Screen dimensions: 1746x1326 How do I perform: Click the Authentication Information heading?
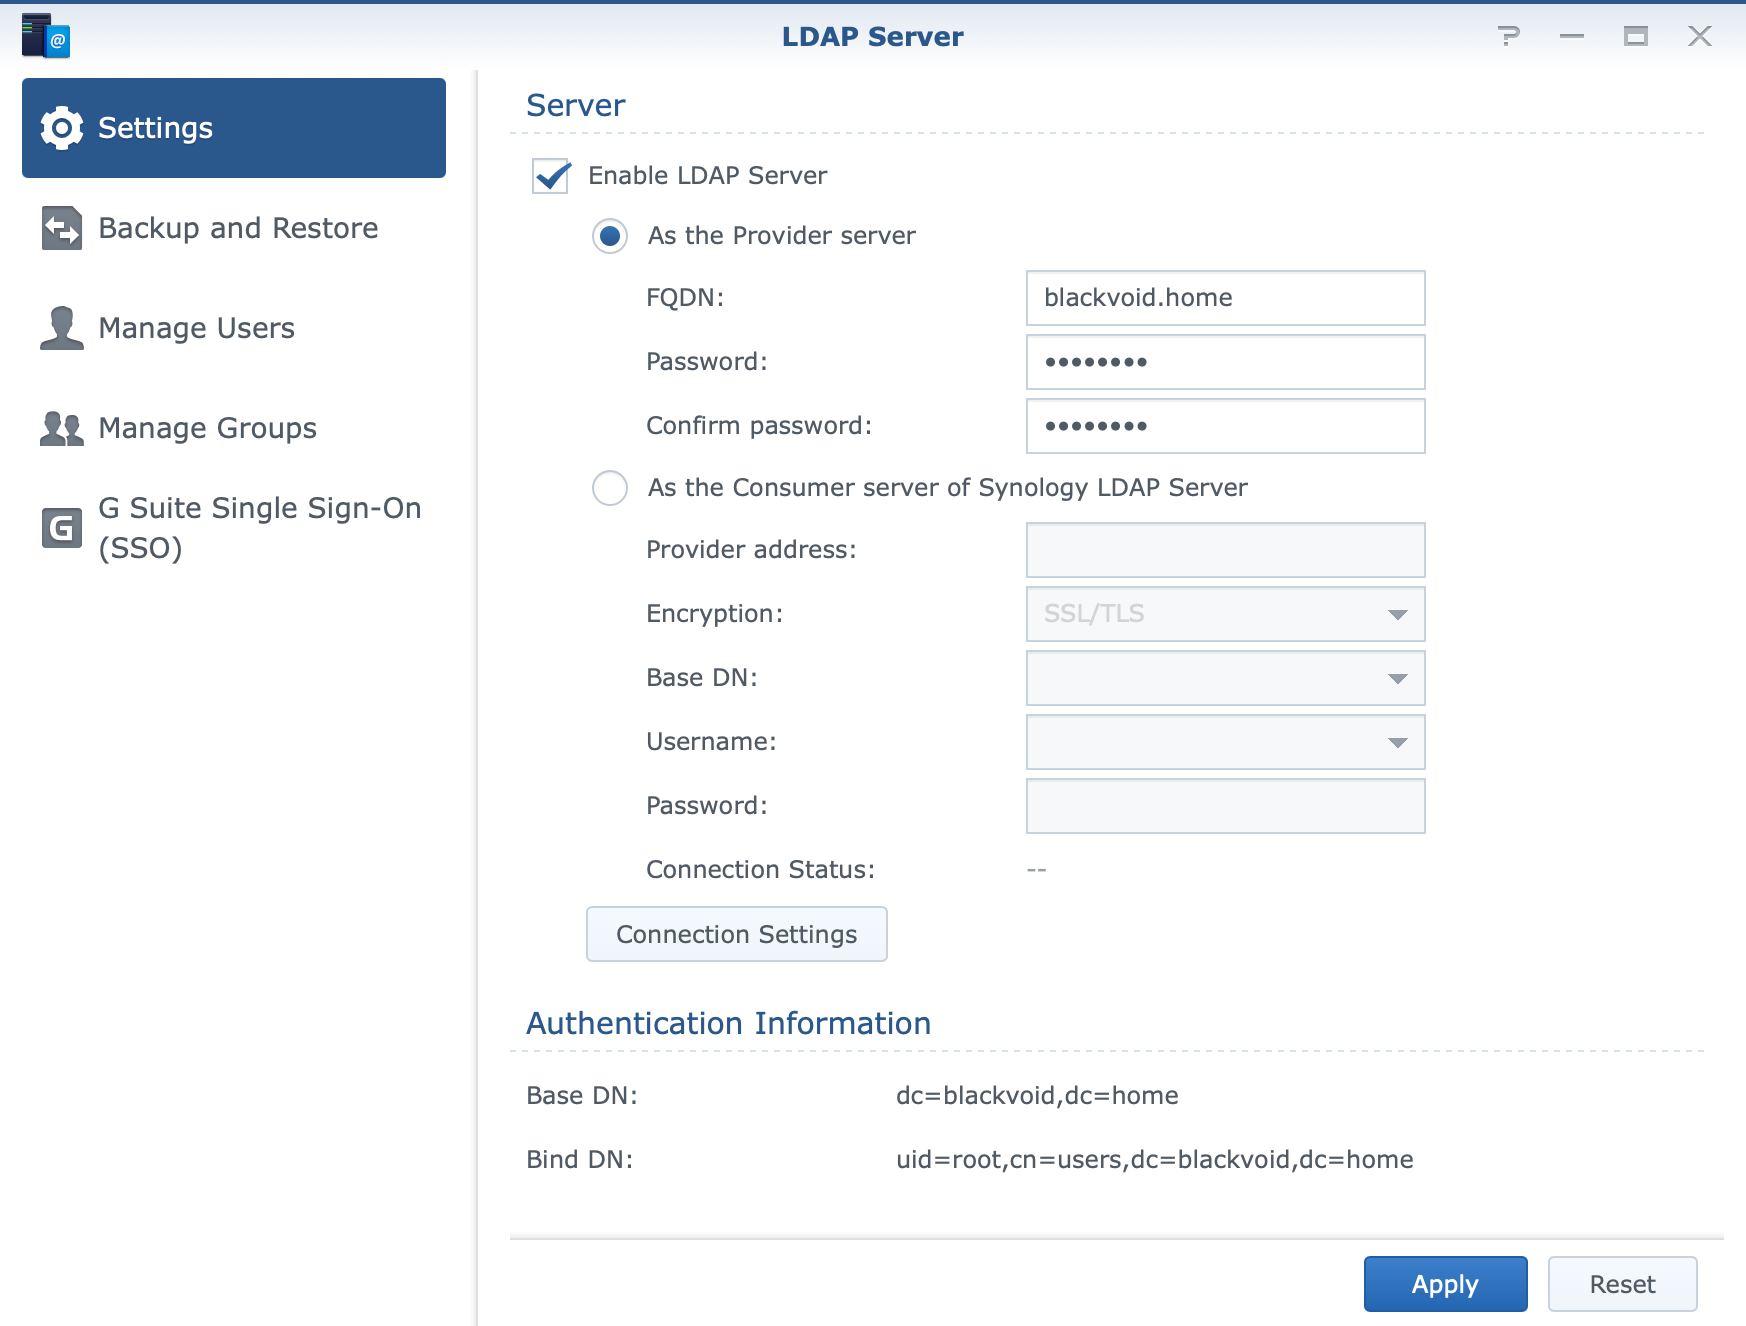728,1023
